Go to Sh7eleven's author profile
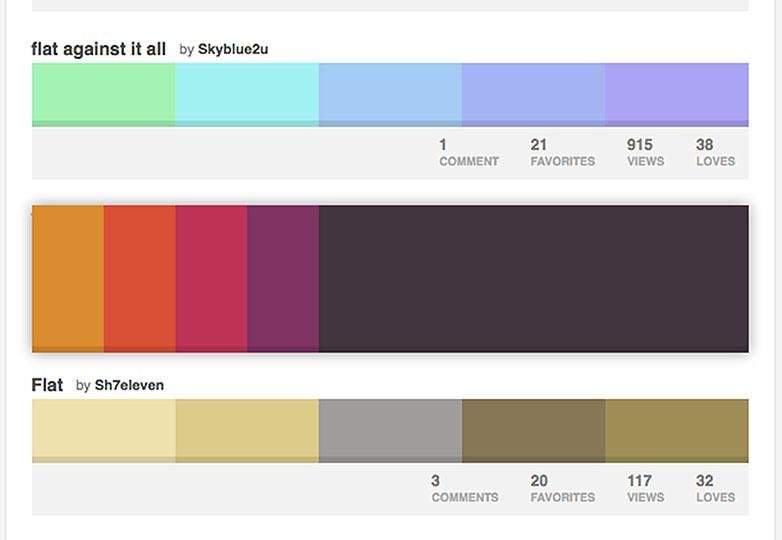This screenshot has width=782, height=540. (129, 385)
